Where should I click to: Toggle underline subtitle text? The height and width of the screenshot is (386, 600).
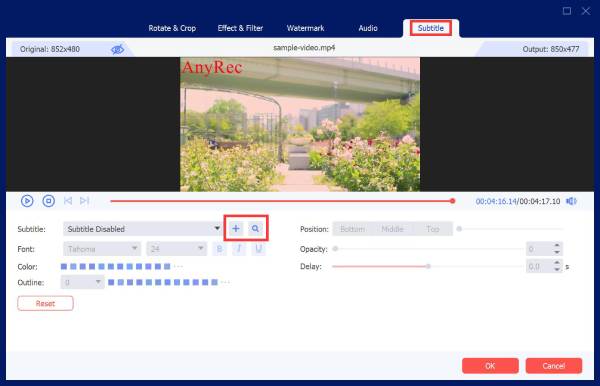(259, 249)
